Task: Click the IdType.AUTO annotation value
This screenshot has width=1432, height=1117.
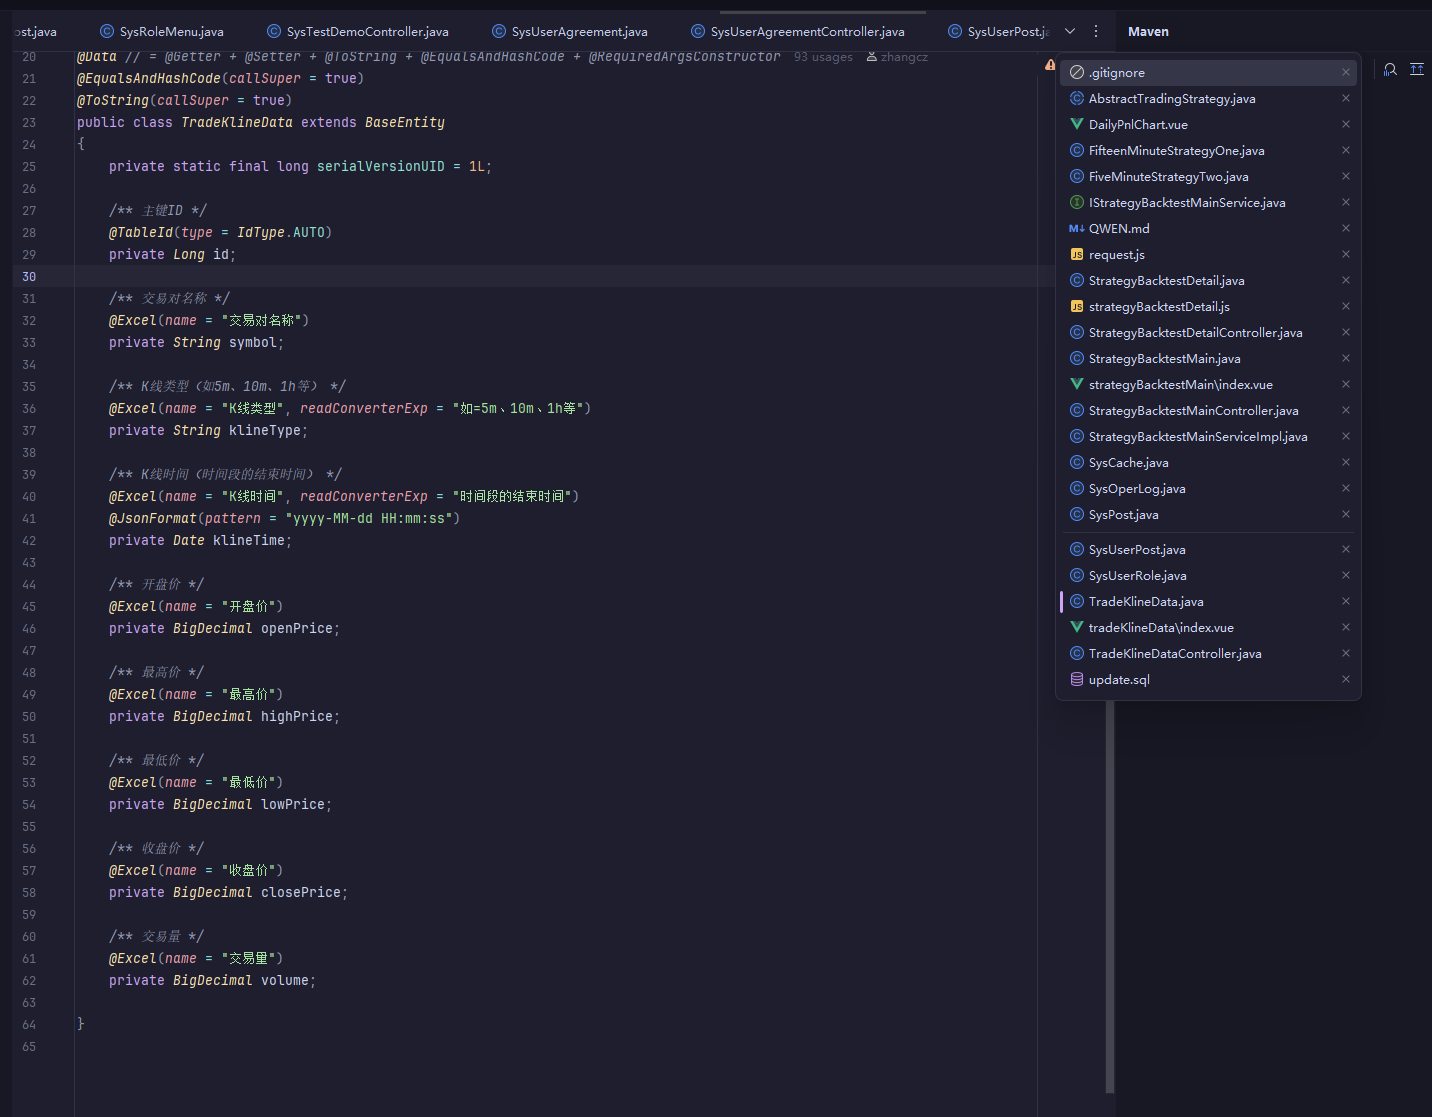Action: (281, 233)
